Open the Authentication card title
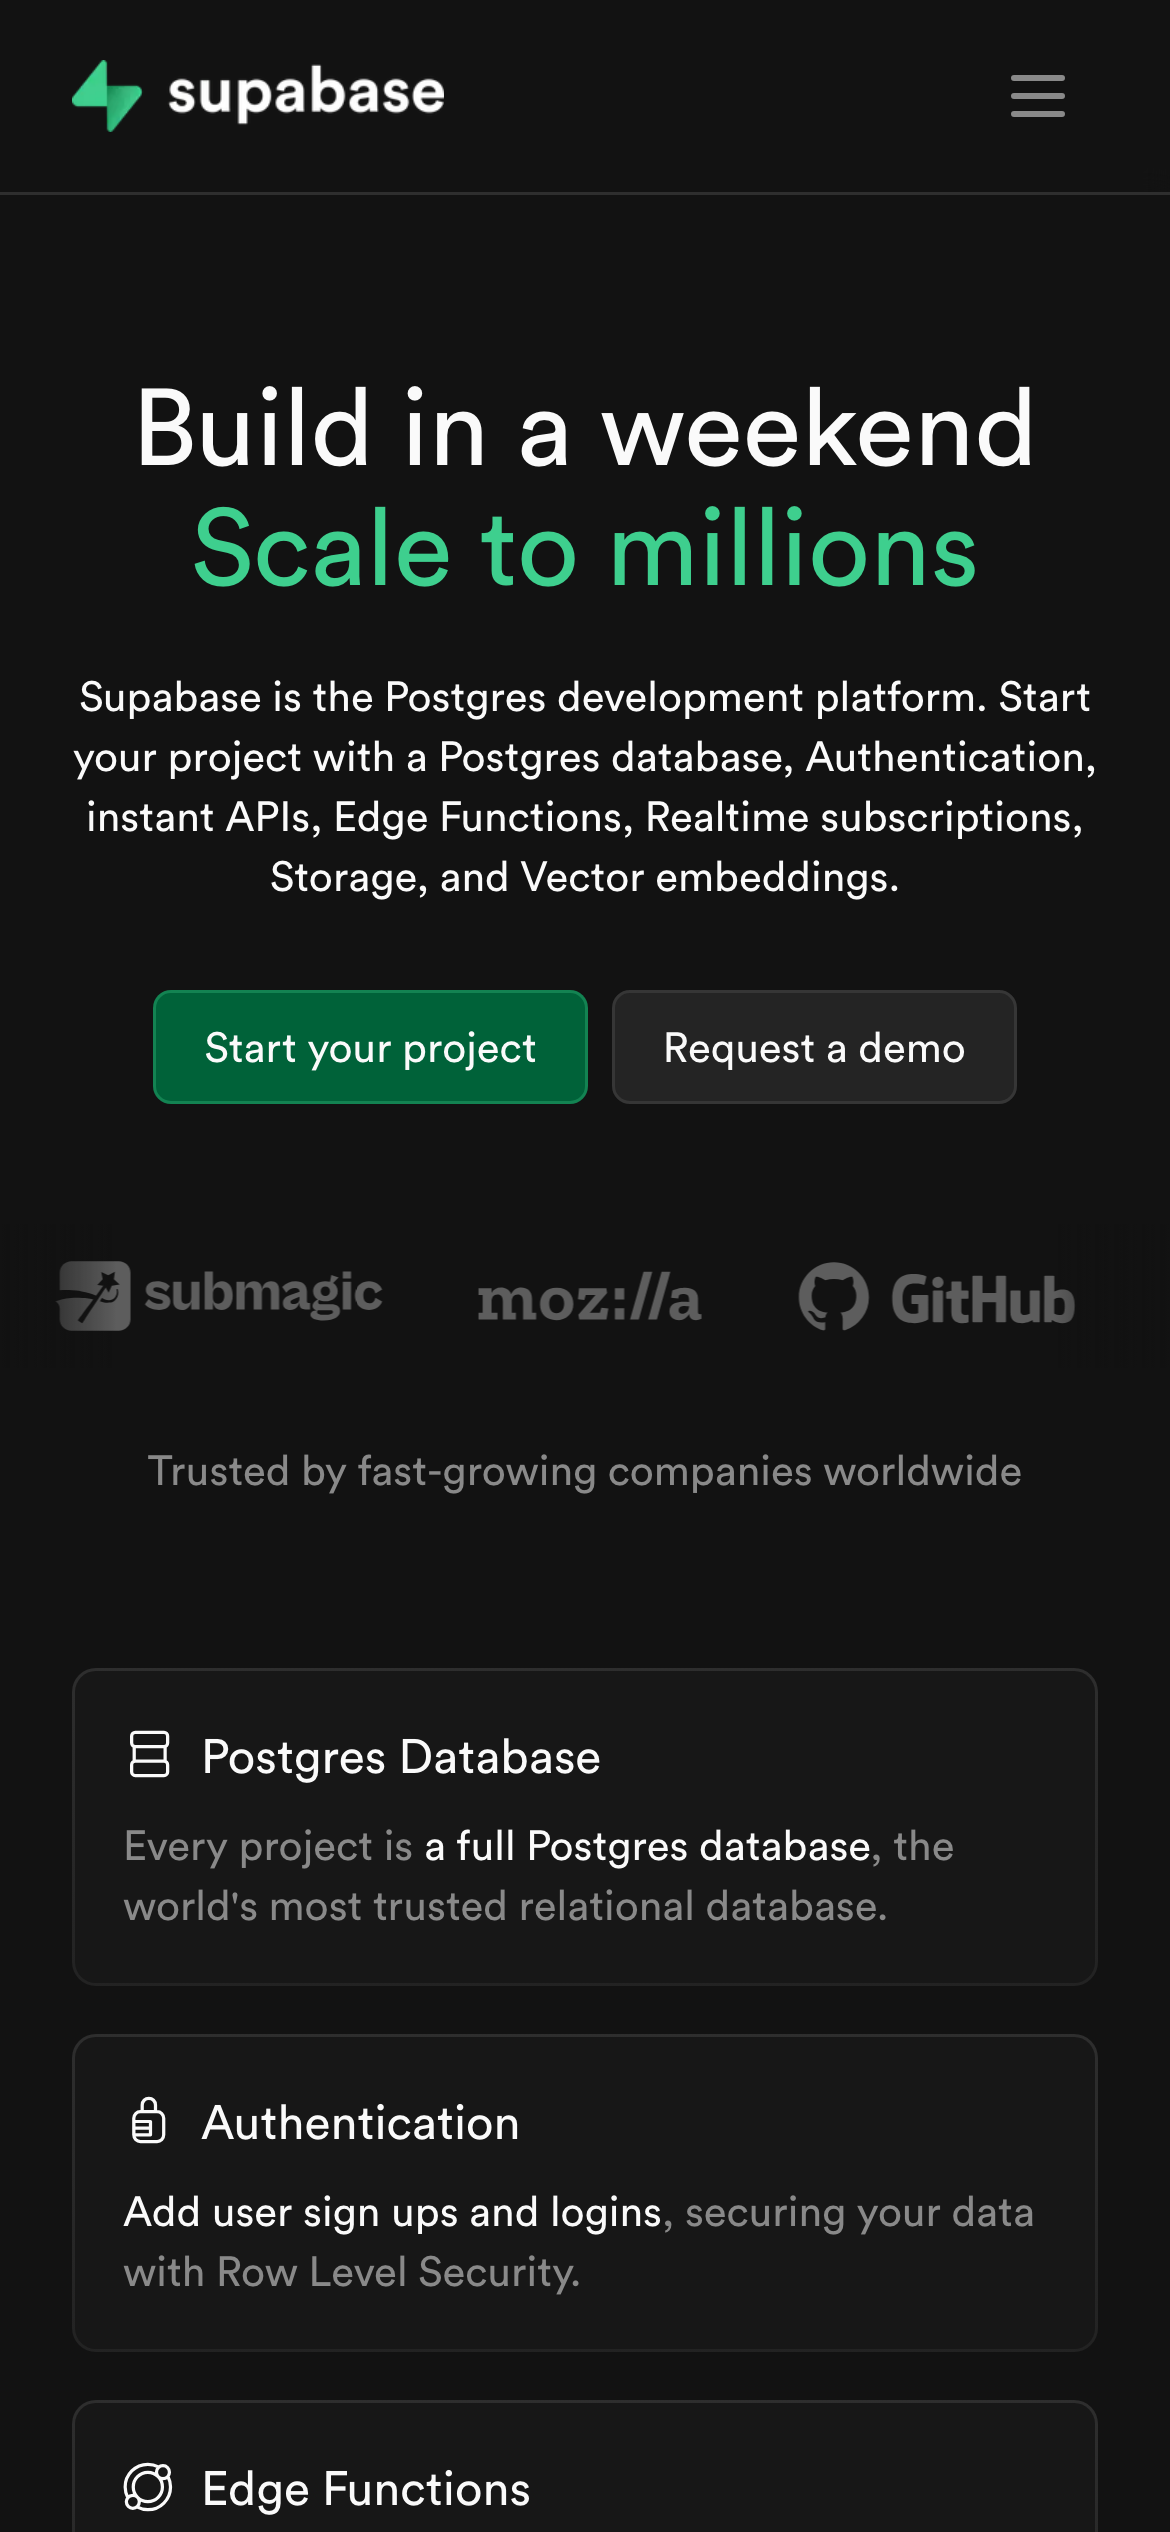Image resolution: width=1170 pixels, height=2532 pixels. (361, 2123)
